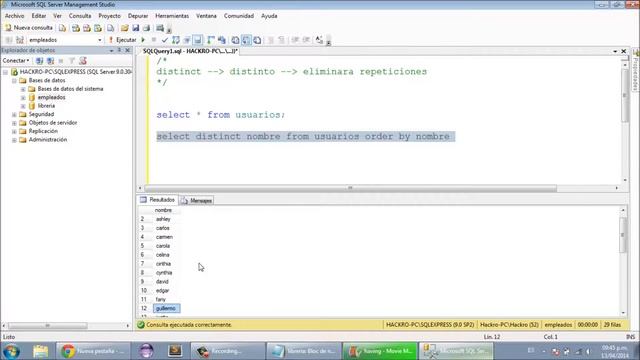
Task: Open a new Database Engine query
Action: pos(62,28)
